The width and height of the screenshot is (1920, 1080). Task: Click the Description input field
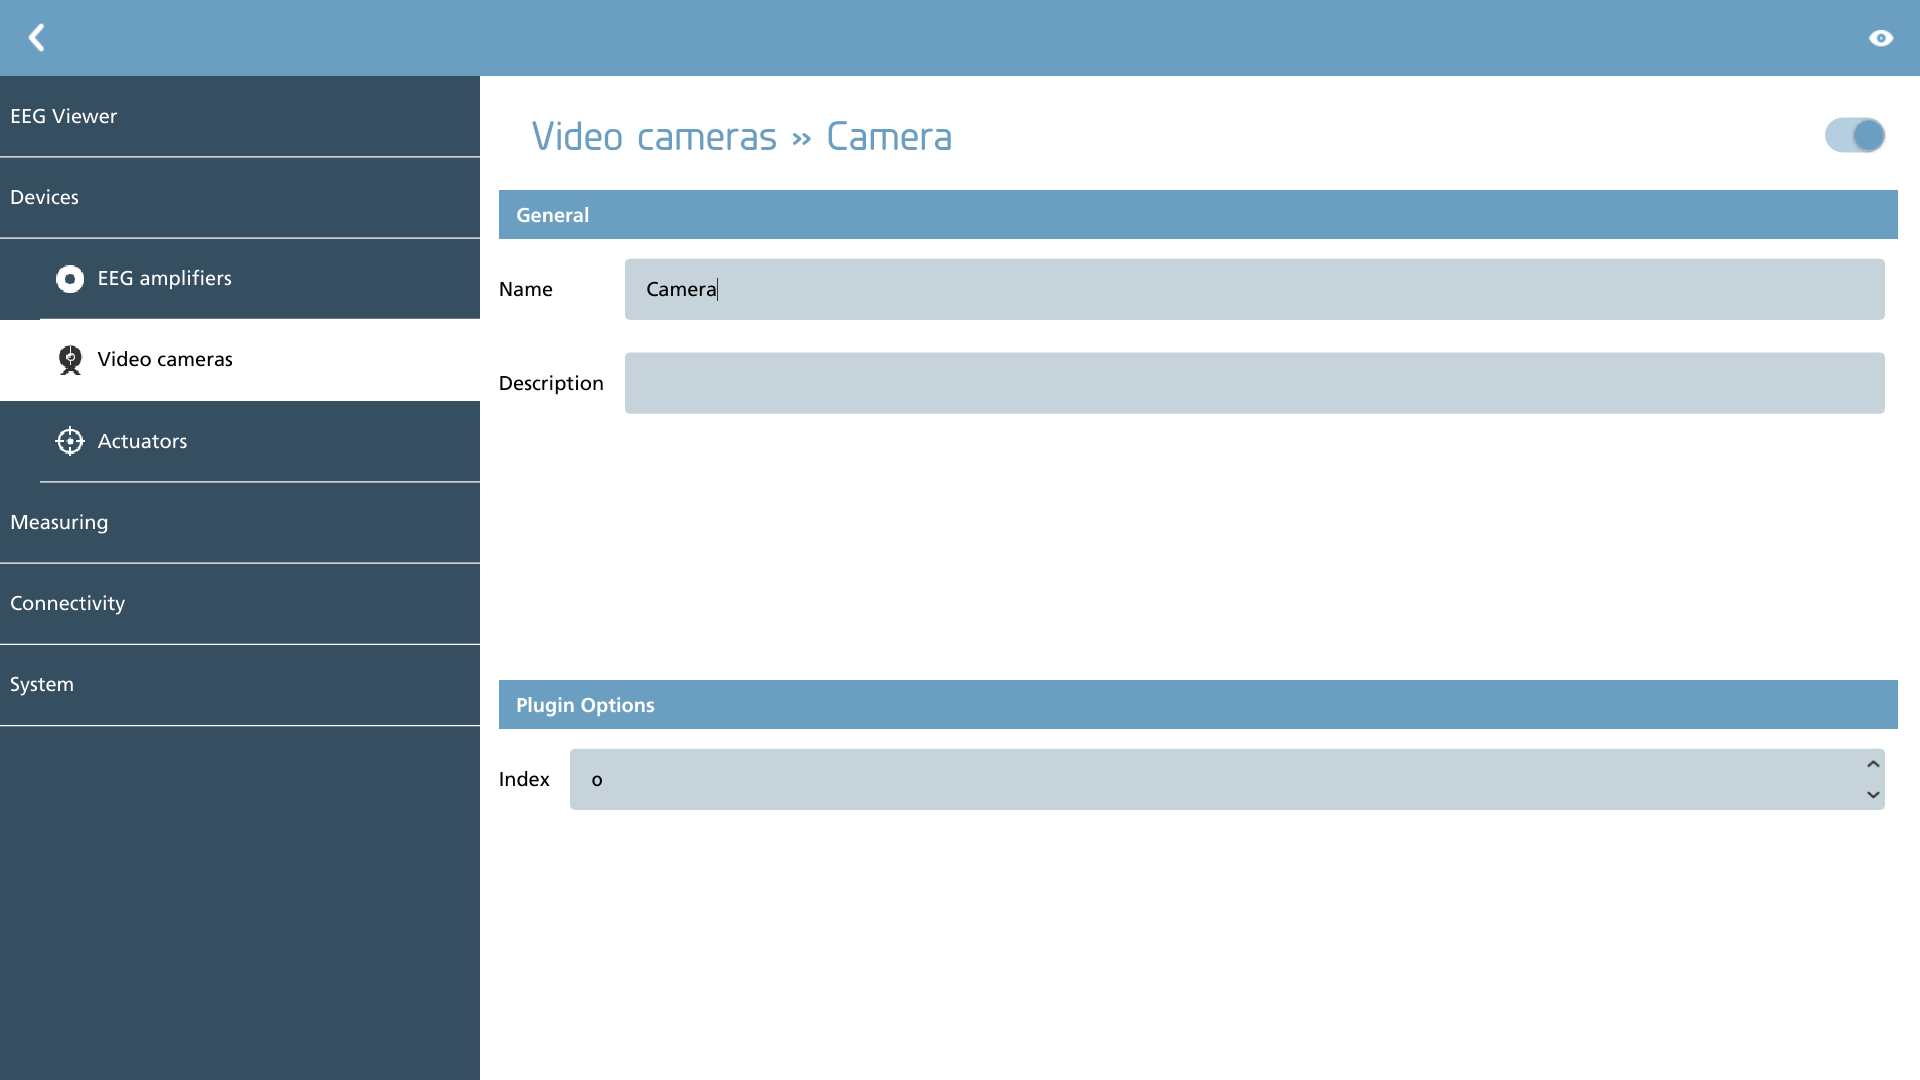(x=1254, y=383)
